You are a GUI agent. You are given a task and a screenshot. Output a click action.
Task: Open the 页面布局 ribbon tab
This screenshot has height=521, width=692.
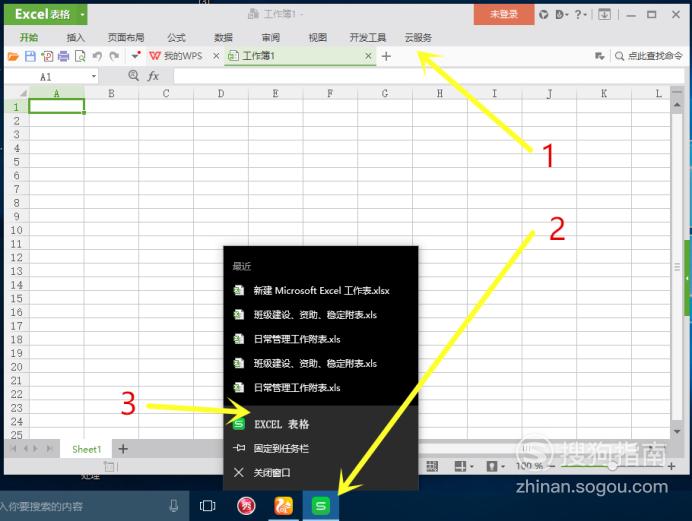point(126,37)
